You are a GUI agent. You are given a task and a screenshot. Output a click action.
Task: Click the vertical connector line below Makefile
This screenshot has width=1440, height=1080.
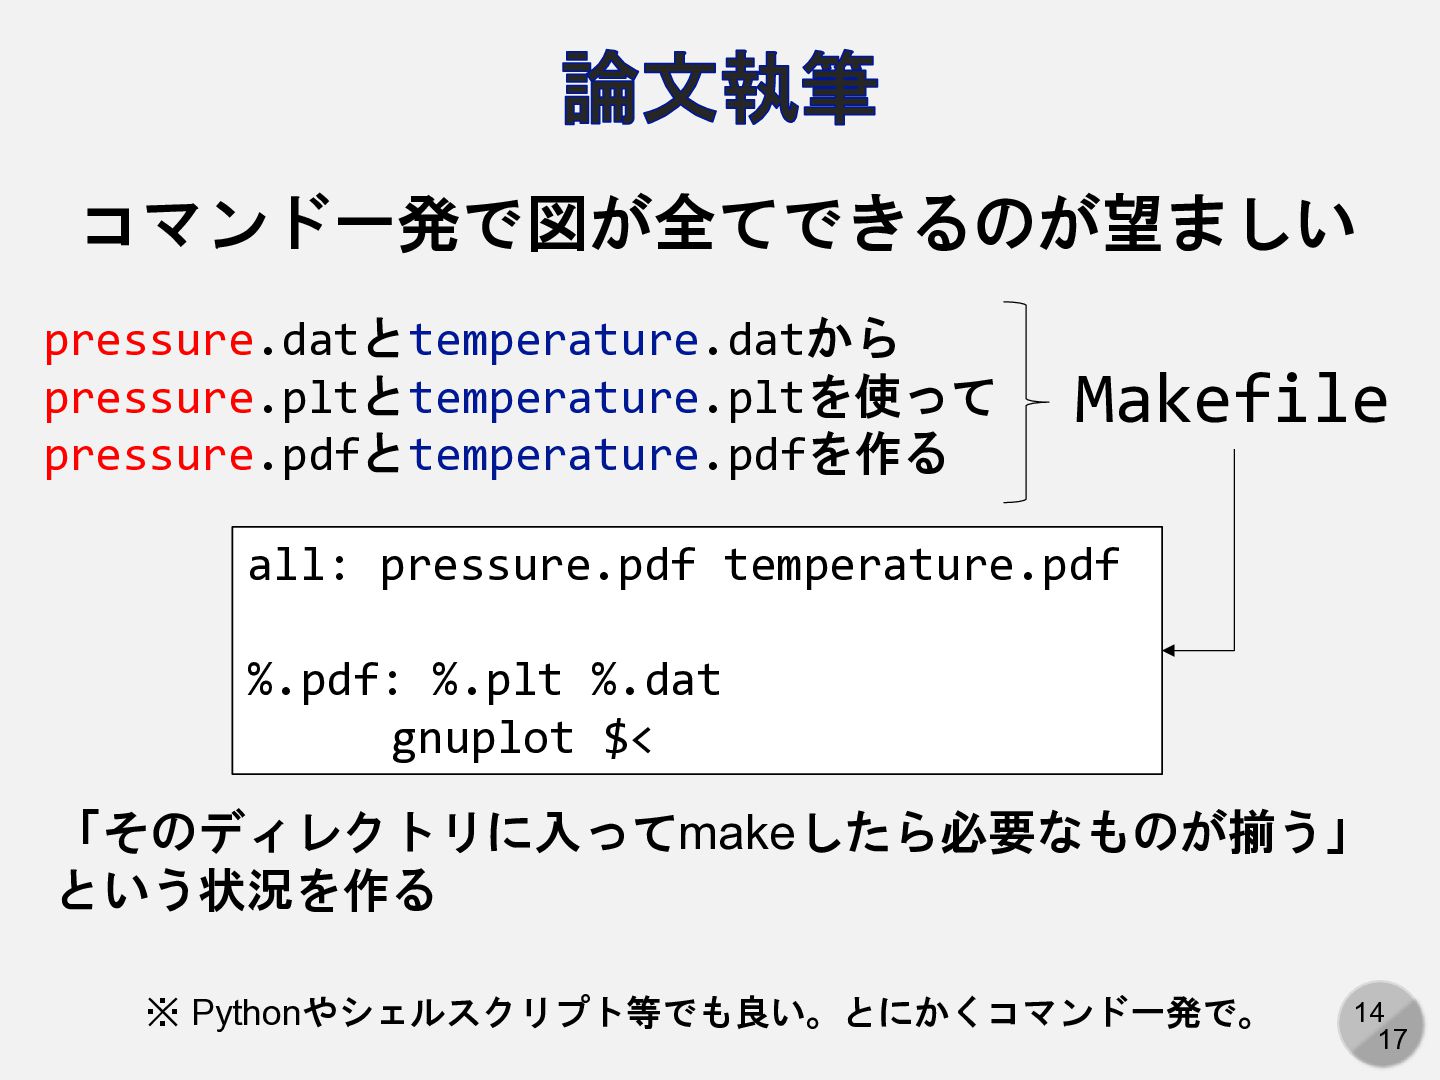1234,550
